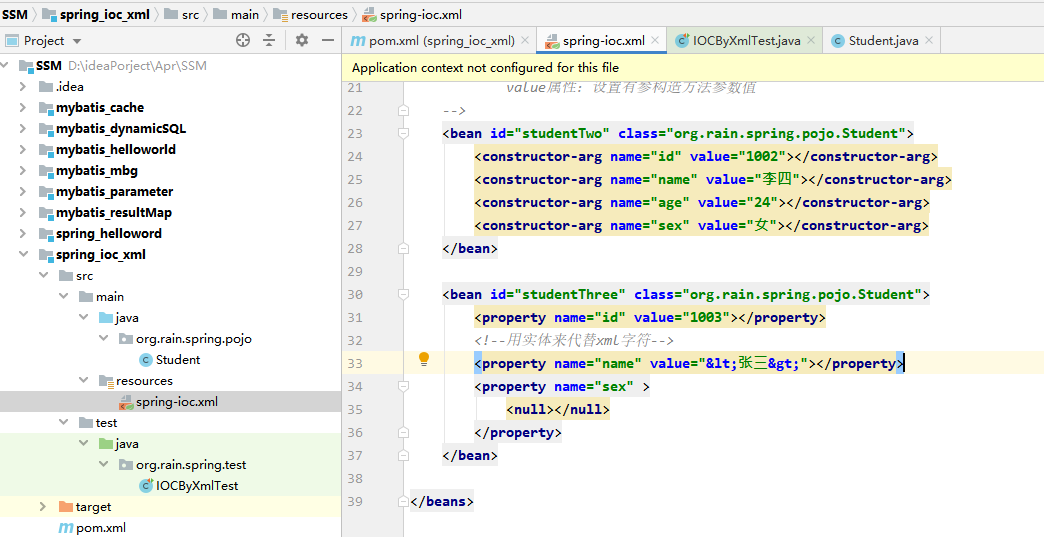
Task: Fold the studentThree bean at line 30
Action: point(403,294)
